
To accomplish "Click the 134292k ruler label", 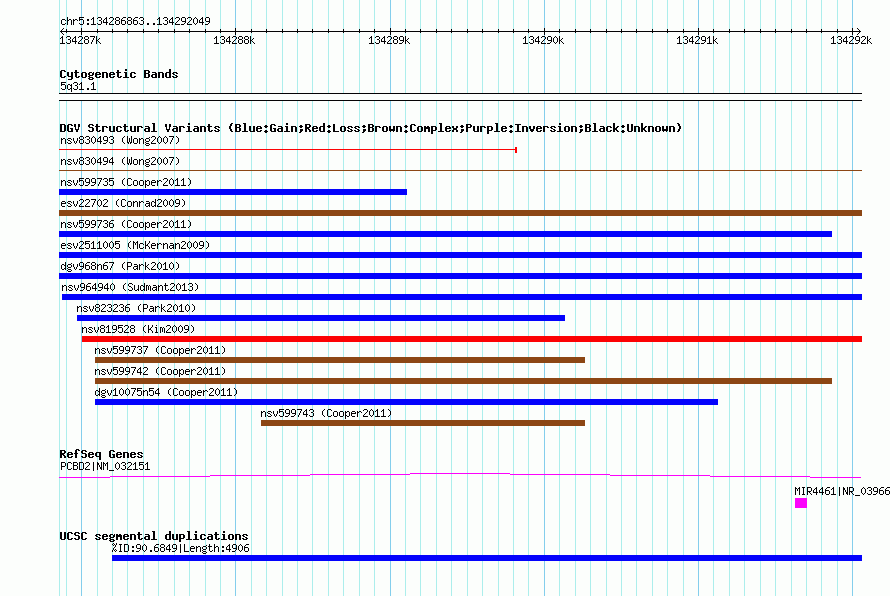I will click(851, 40).
